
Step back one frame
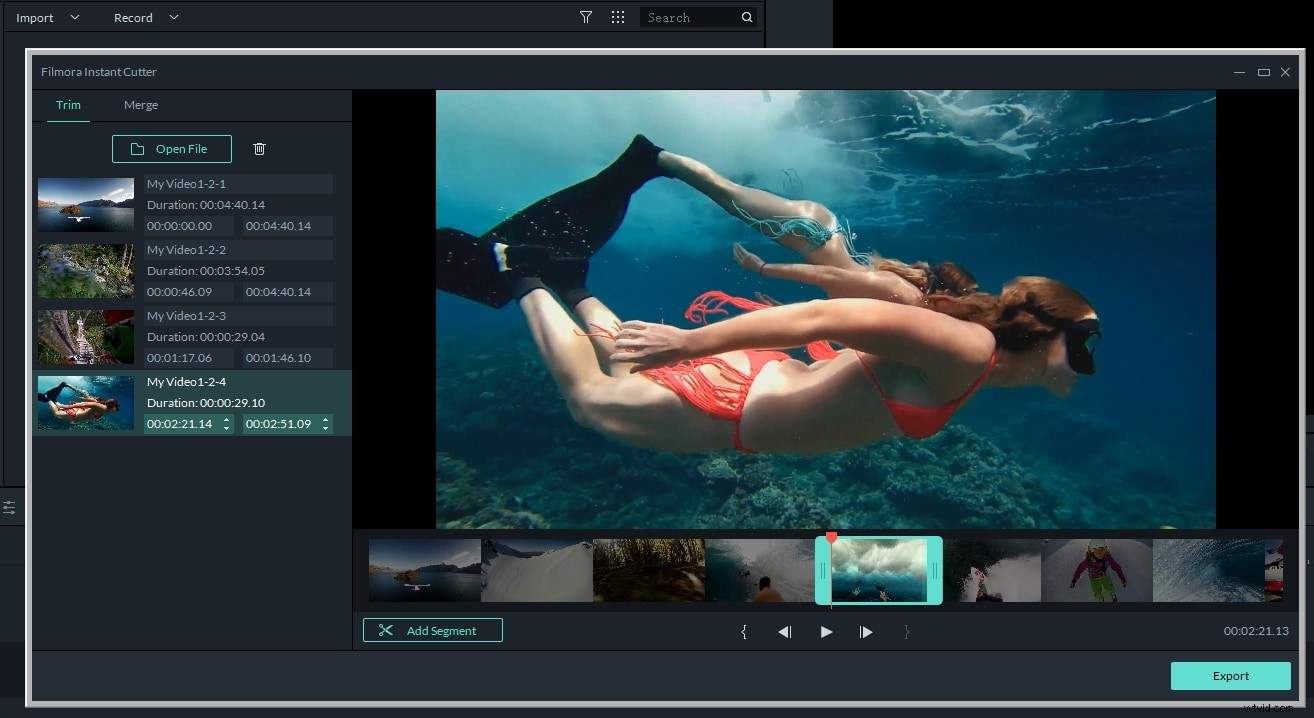[785, 631]
